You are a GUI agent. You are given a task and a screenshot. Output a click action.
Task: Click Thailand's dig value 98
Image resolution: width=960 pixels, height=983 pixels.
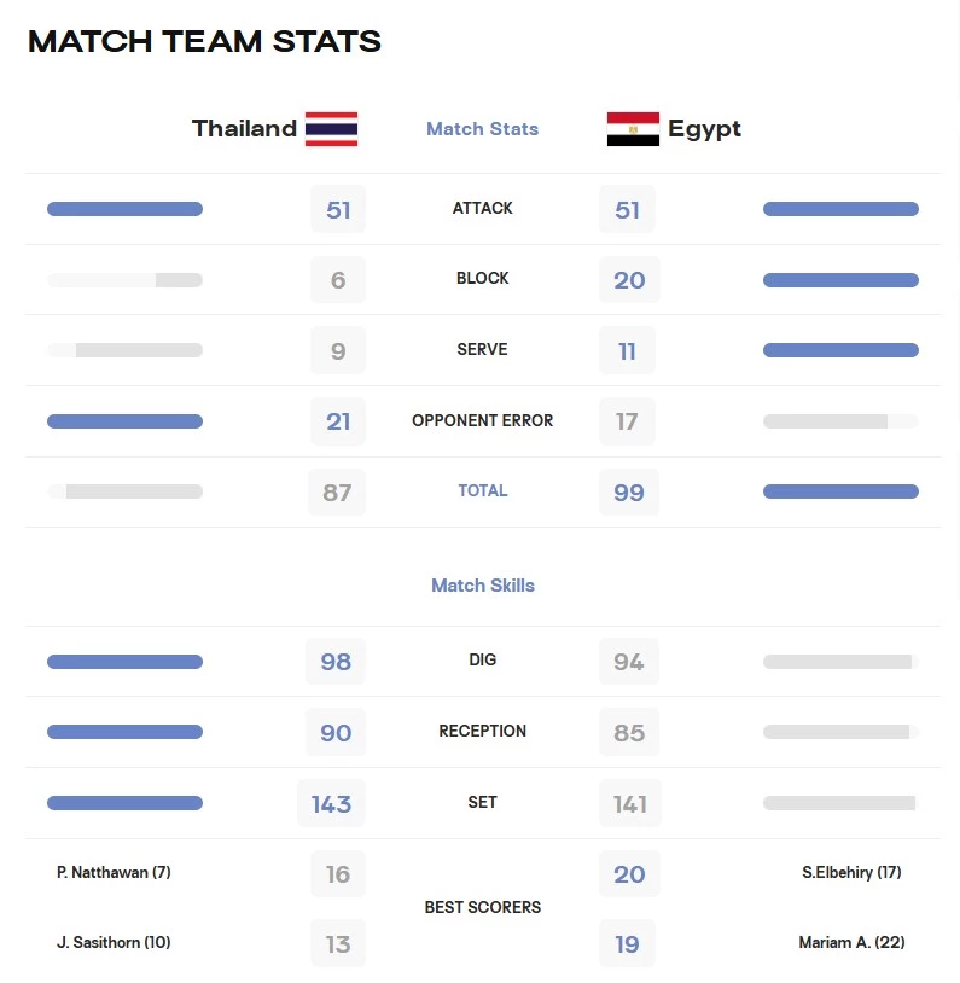335,661
